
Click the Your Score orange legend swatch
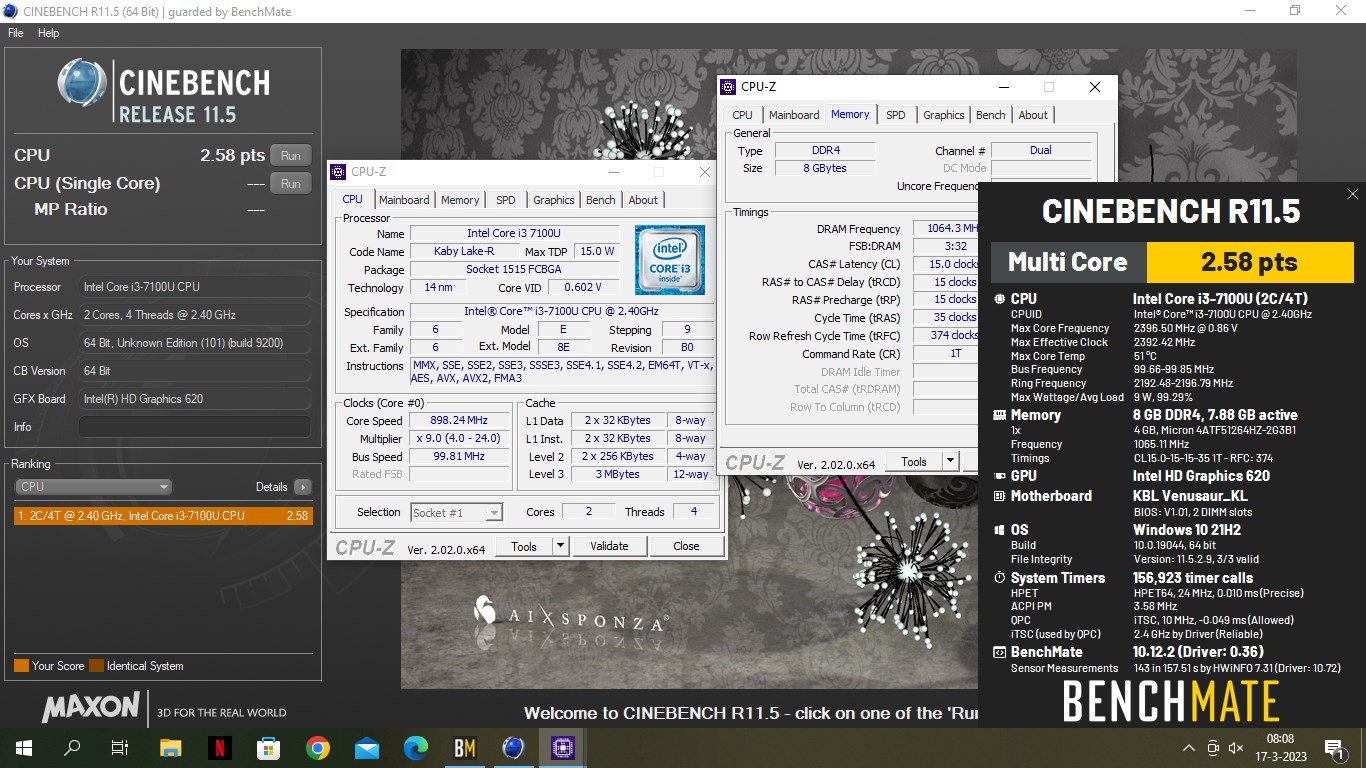[21, 666]
